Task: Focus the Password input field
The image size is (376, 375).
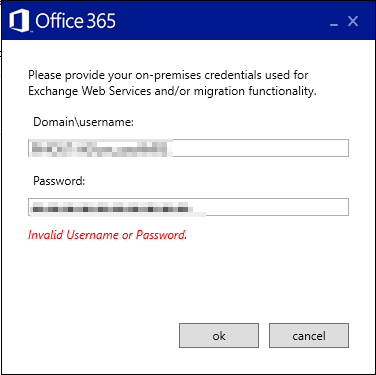Action: tap(188, 207)
